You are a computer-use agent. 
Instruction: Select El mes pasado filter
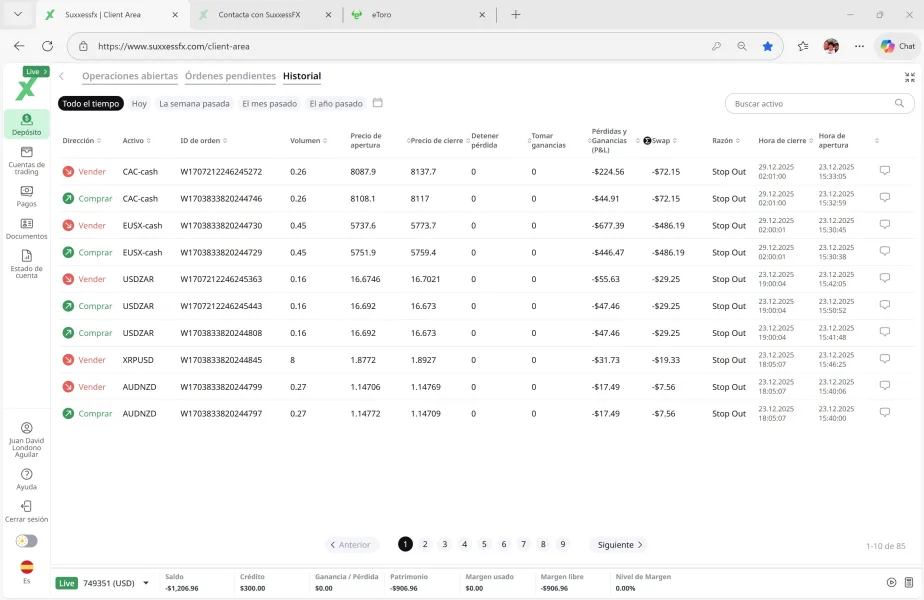(x=269, y=104)
